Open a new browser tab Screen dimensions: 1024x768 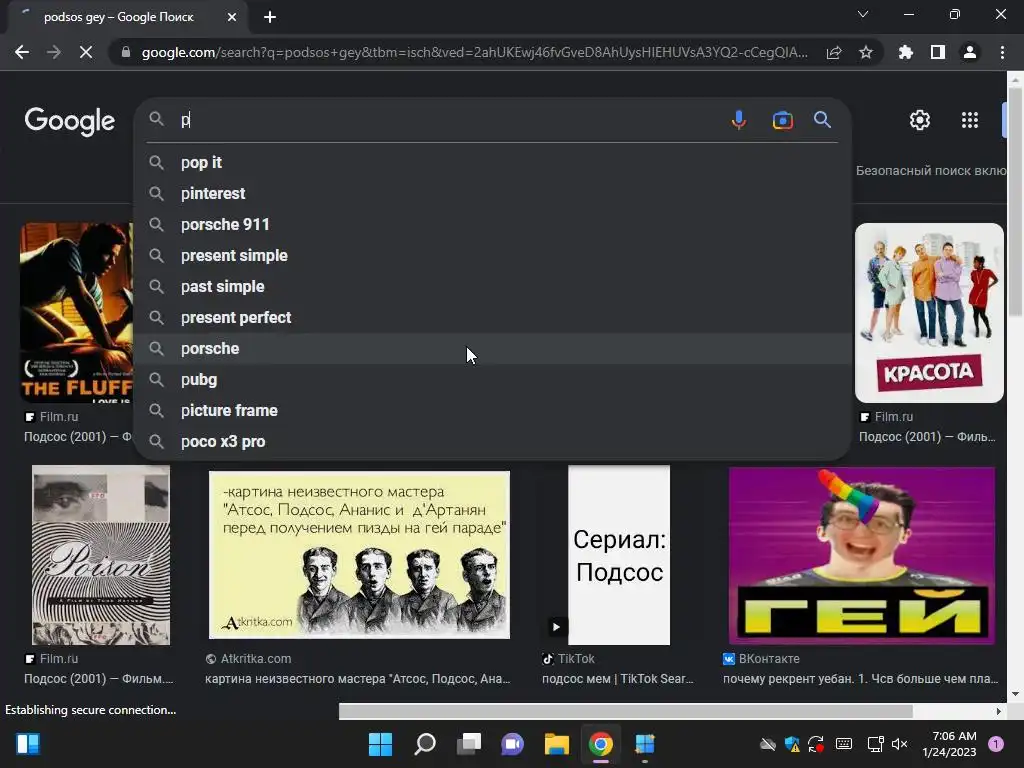pyautogui.click(x=270, y=17)
